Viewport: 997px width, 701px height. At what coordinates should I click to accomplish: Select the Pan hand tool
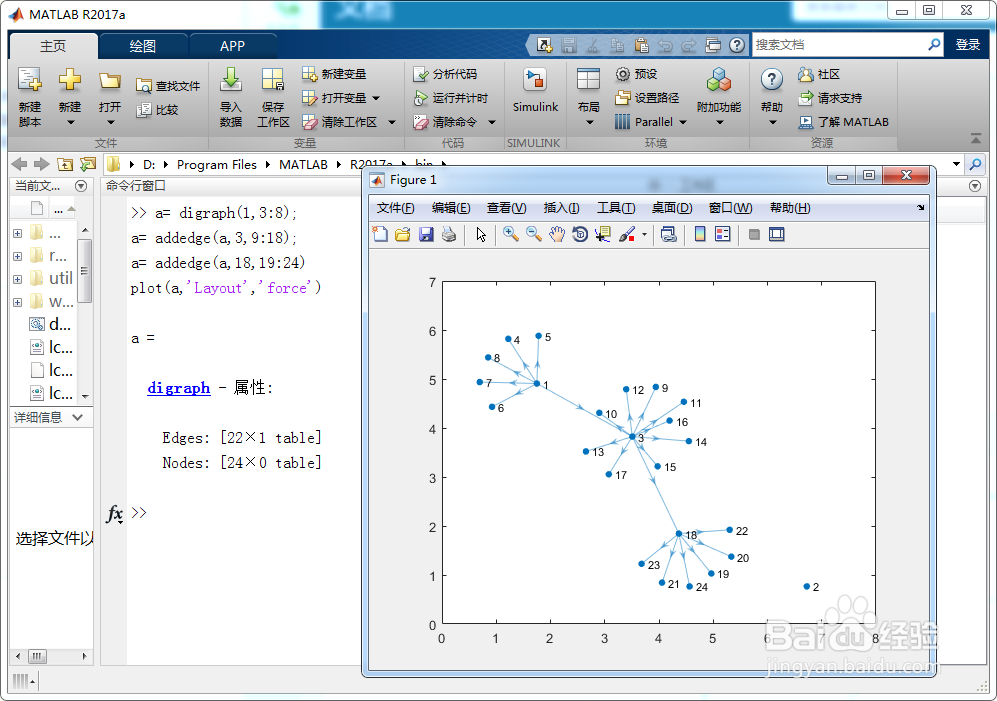point(556,234)
